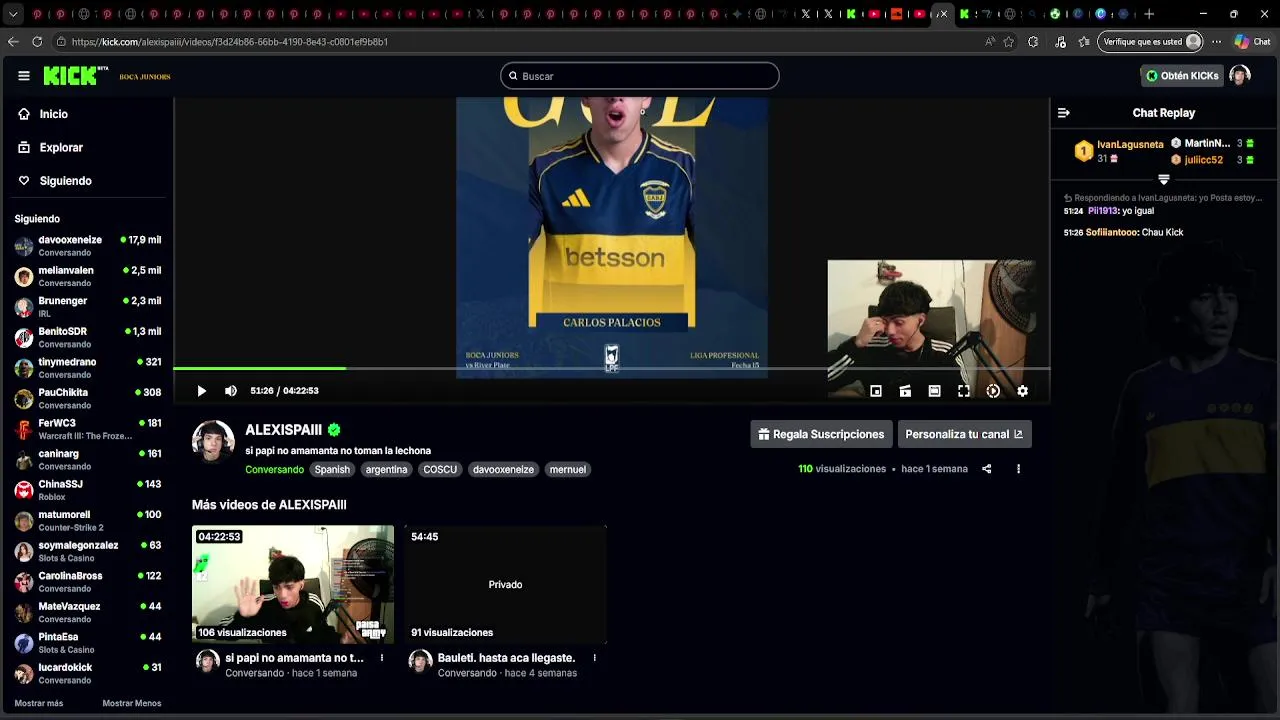Open davooxeneize followed channel

[x=88, y=246]
